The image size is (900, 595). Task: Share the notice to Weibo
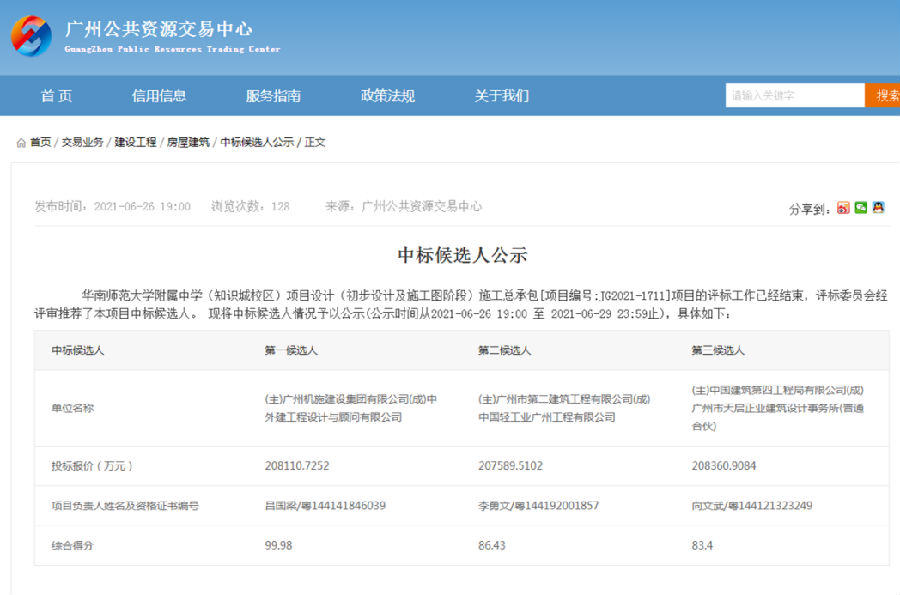[843, 208]
